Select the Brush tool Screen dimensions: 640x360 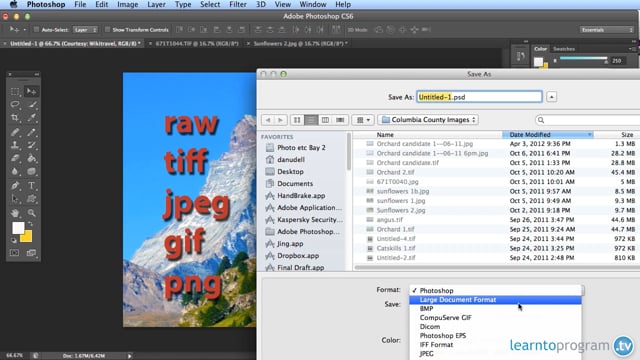pyautogui.click(x=31, y=132)
